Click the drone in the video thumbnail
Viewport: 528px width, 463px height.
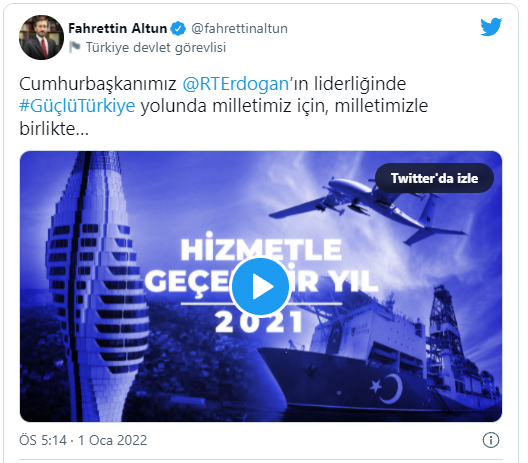point(368,208)
